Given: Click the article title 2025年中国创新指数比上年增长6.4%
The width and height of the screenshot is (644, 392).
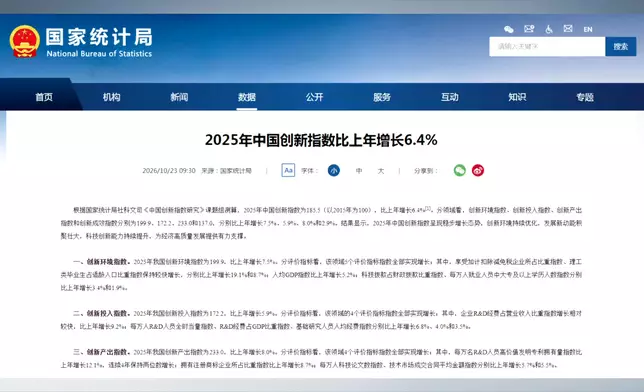Looking at the screenshot, I should click(321, 140).
